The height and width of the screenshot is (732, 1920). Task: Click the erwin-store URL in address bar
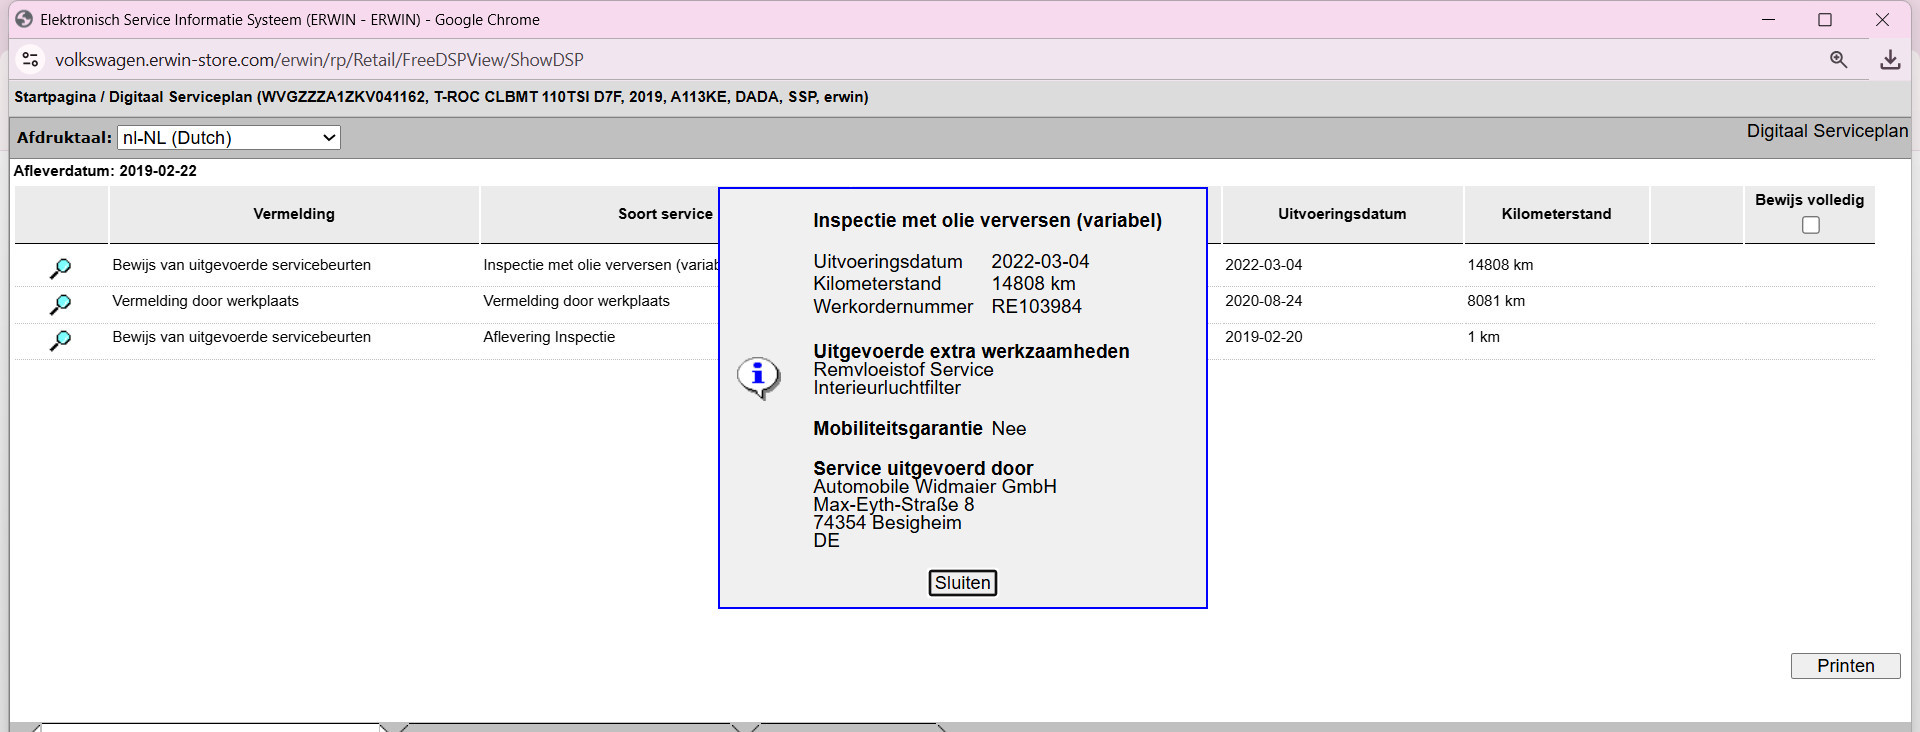click(x=319, y=60)
